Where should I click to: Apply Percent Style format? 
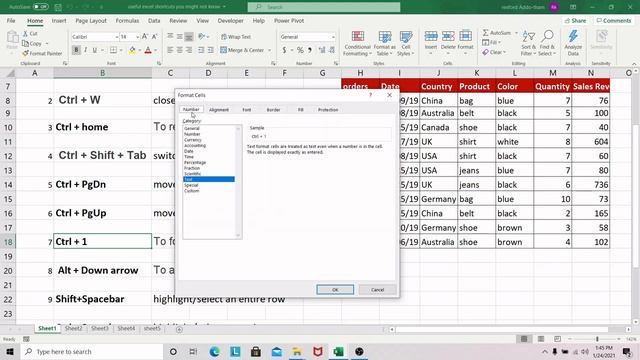[300, 50]
